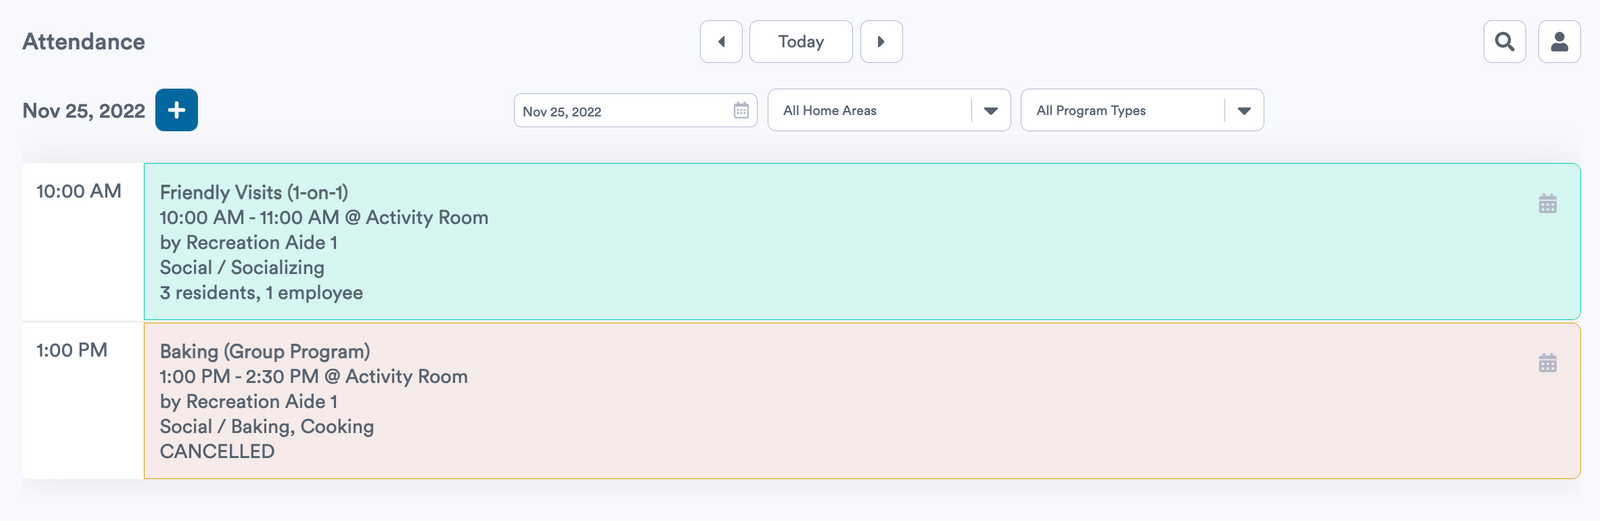
Task: Select the 1:00 PM time slot
Action: pyautogui.click(x=72, y=350)
